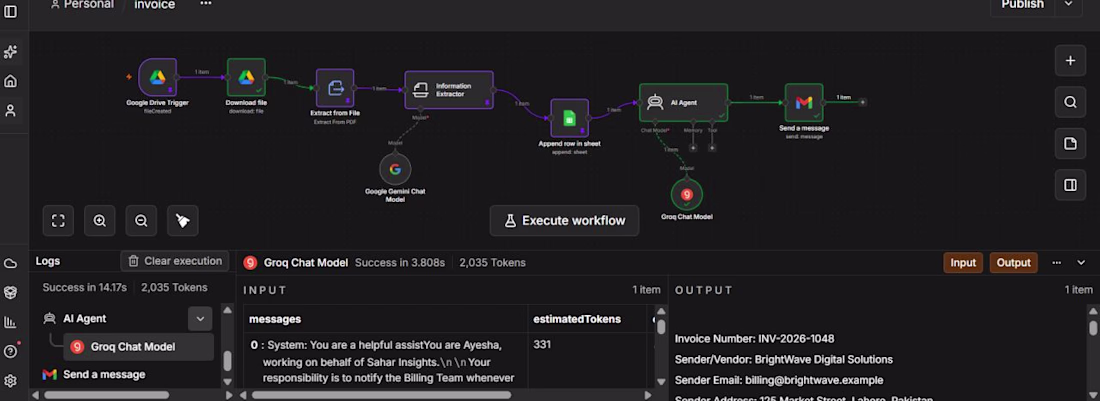Click Sender Email billing@brightwave.example line
This screenshot has height=401, width=1100.
(x=779, y=380)
